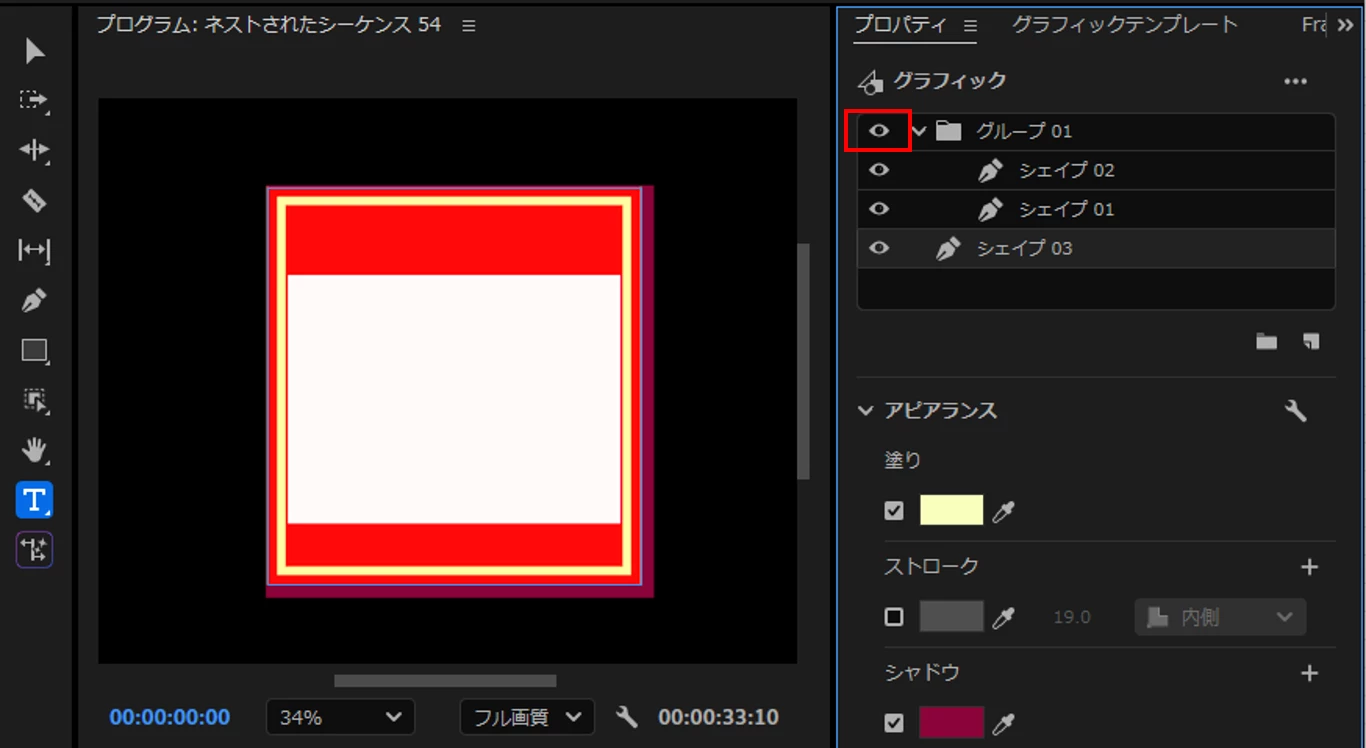Select the Remix selection tool
Image resolution: width=1366 pixels, height=748 pixels.
(x=34, y=401)
